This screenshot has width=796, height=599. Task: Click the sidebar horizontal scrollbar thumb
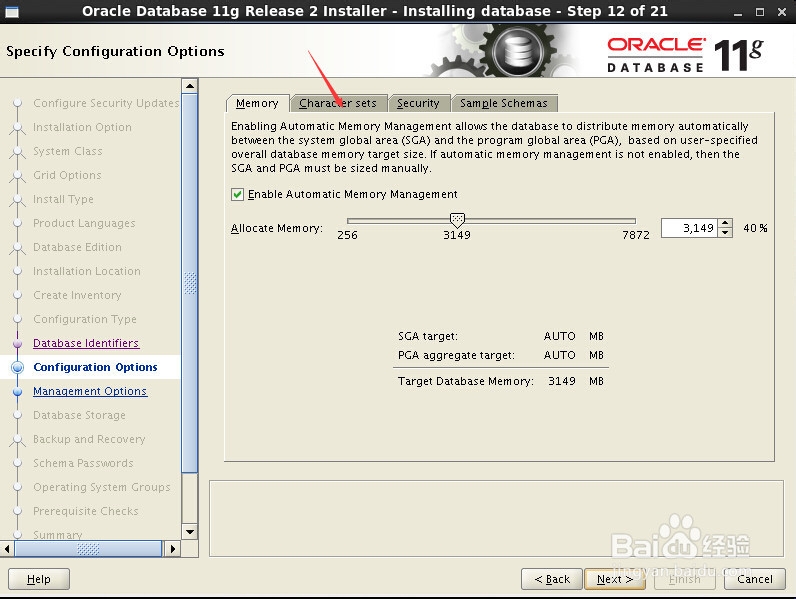[x=88, y=549]
